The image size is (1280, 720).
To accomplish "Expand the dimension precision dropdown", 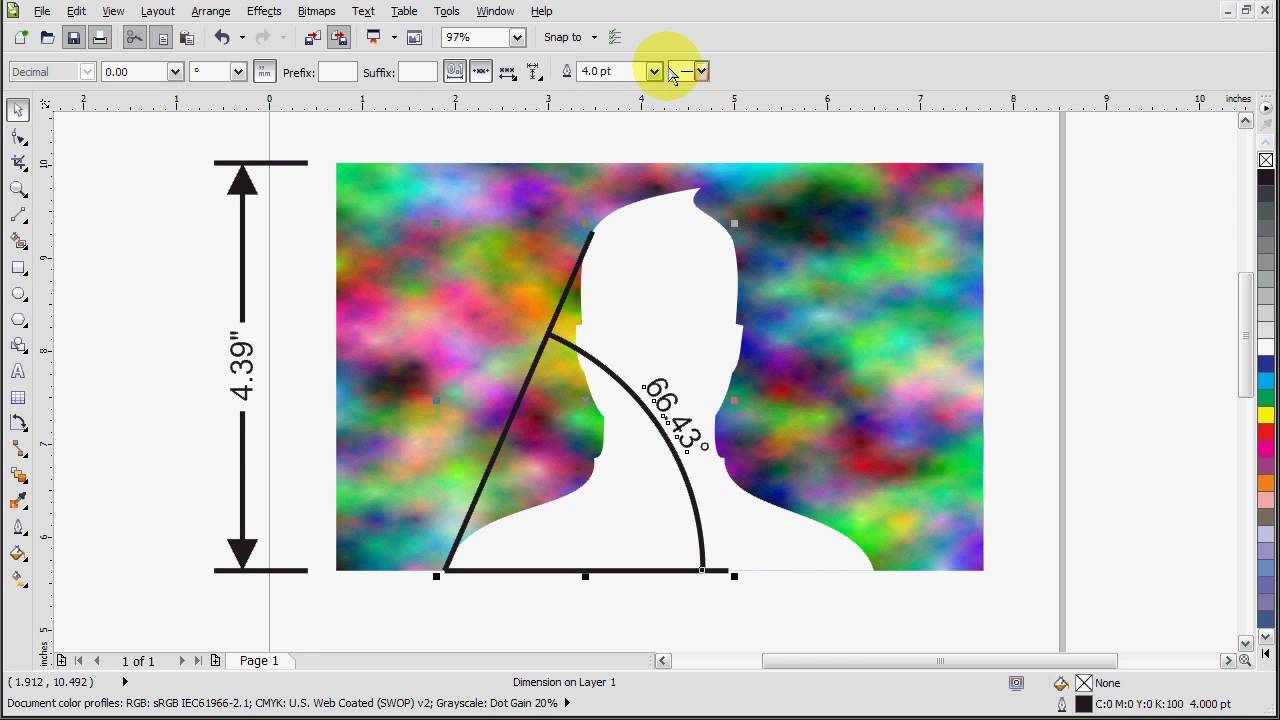I will (x=175, y=71).
